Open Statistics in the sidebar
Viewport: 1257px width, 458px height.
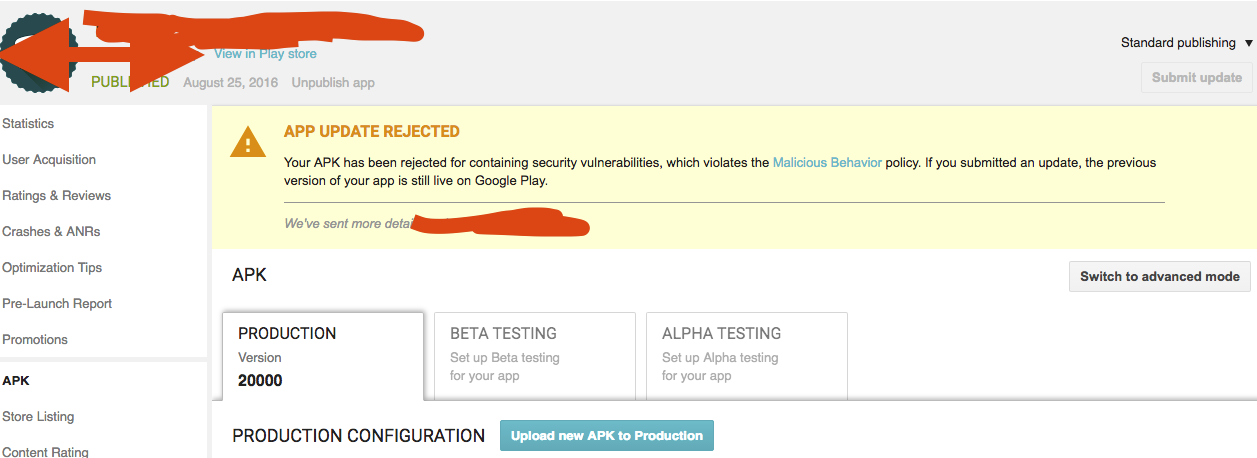pyautogui.click(x=28, y=124)
